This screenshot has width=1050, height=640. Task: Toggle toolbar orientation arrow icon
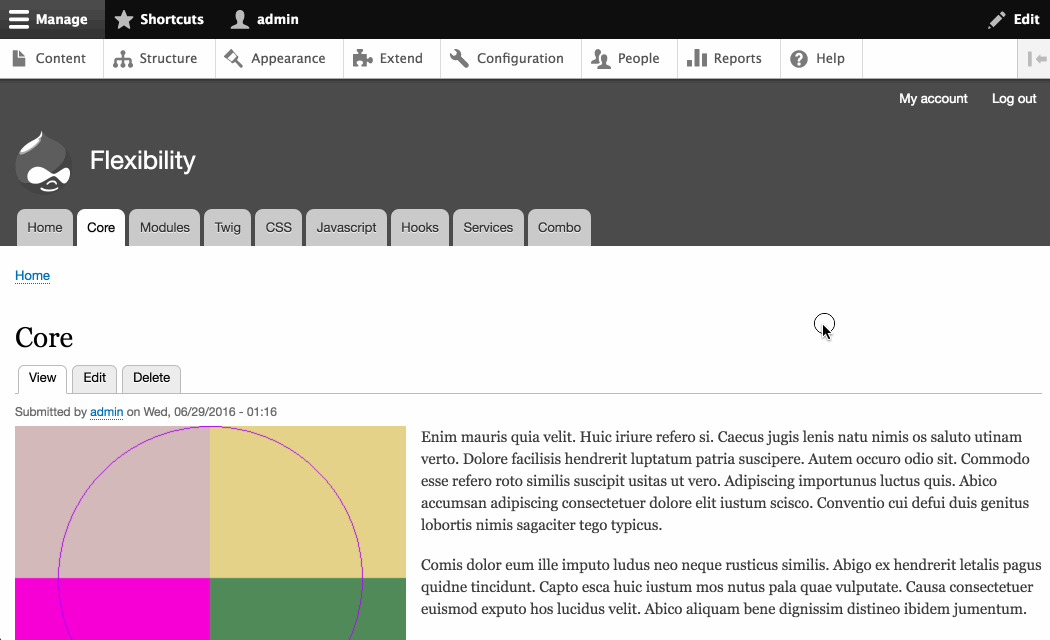[1037, 59]
